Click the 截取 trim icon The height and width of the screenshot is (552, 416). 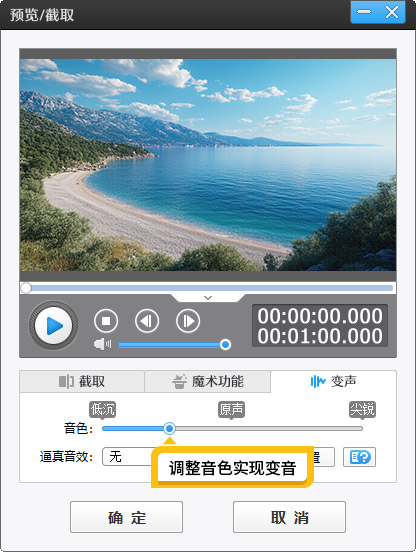[x=66, y=381]
